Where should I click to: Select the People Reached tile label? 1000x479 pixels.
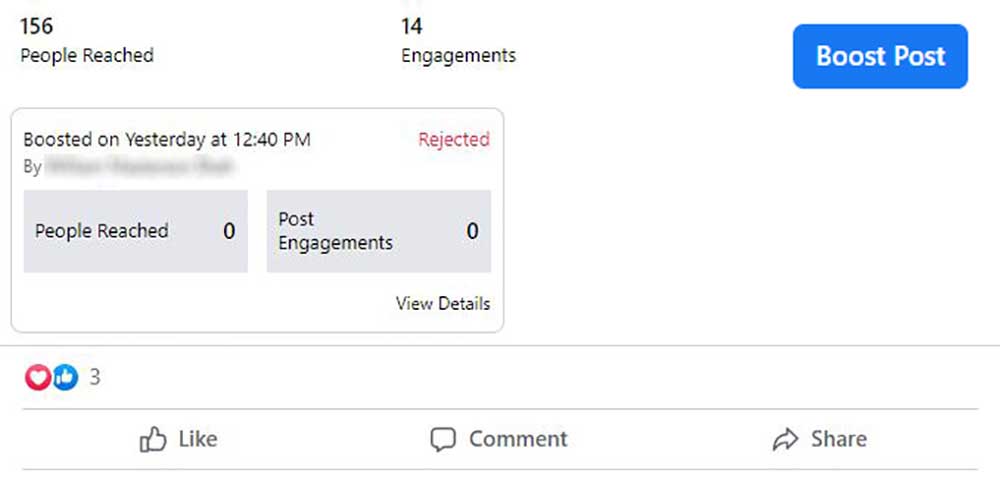click(101, 231)
